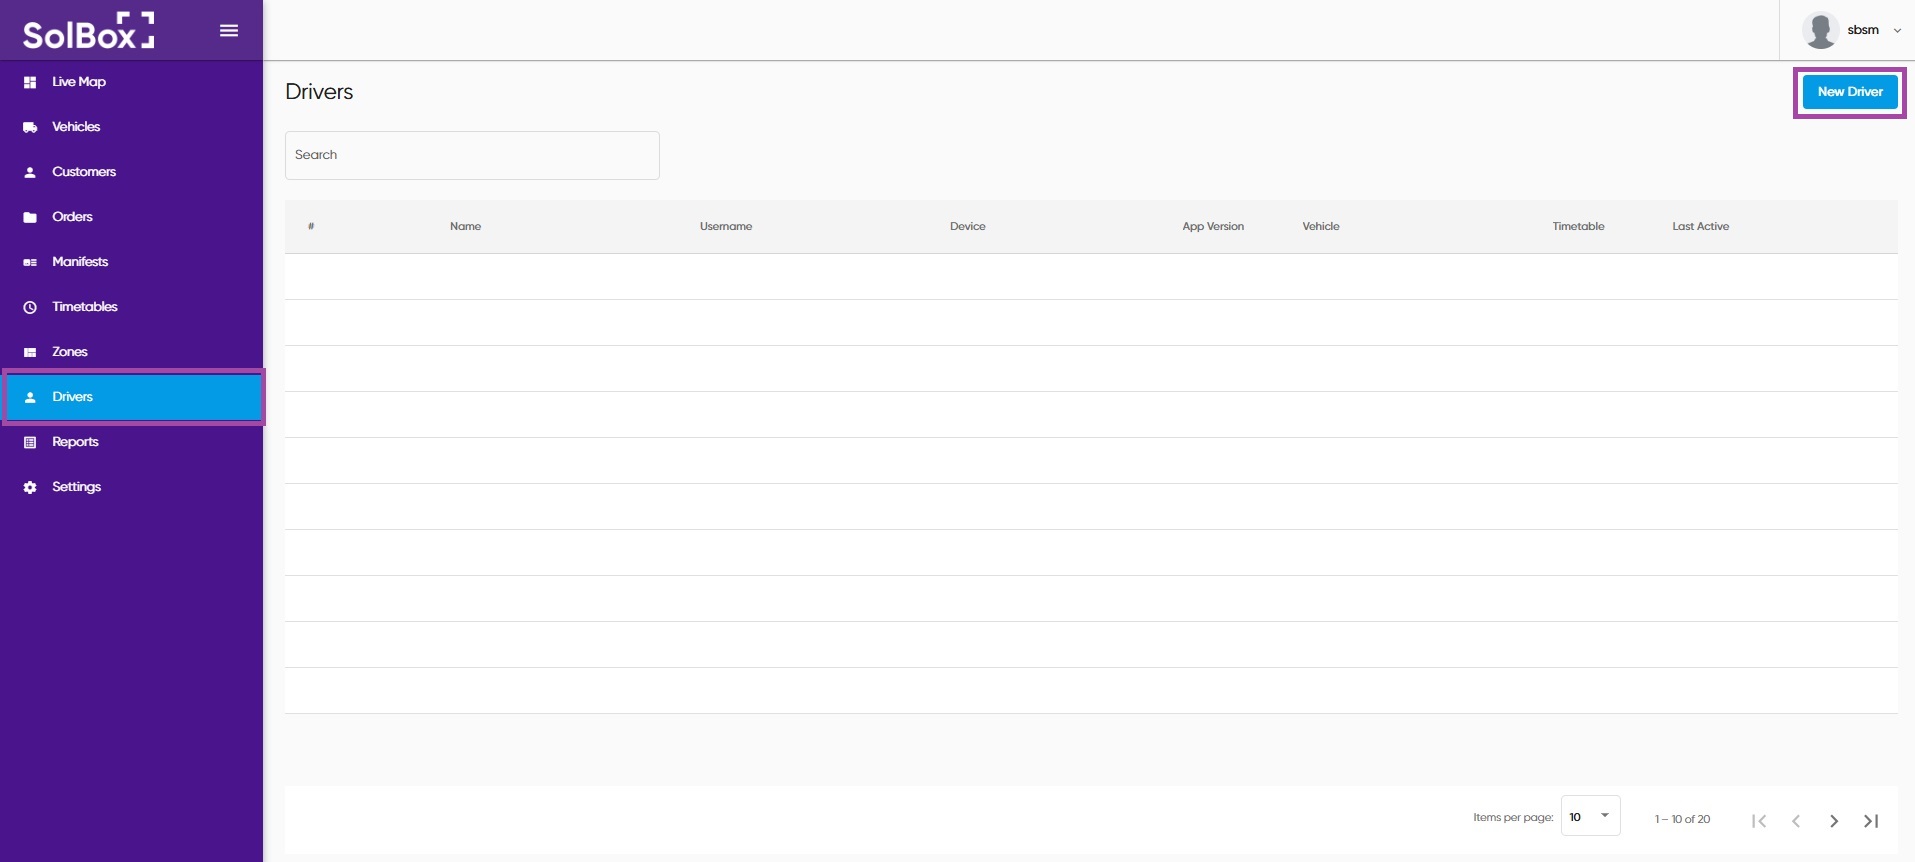Open the items per page dropdown
The image size is (1915, 862).
(1590, 816)
